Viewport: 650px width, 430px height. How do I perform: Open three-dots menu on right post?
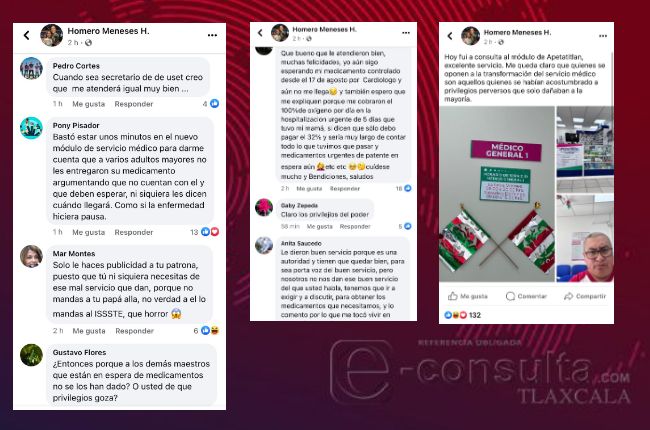(603, 36)
